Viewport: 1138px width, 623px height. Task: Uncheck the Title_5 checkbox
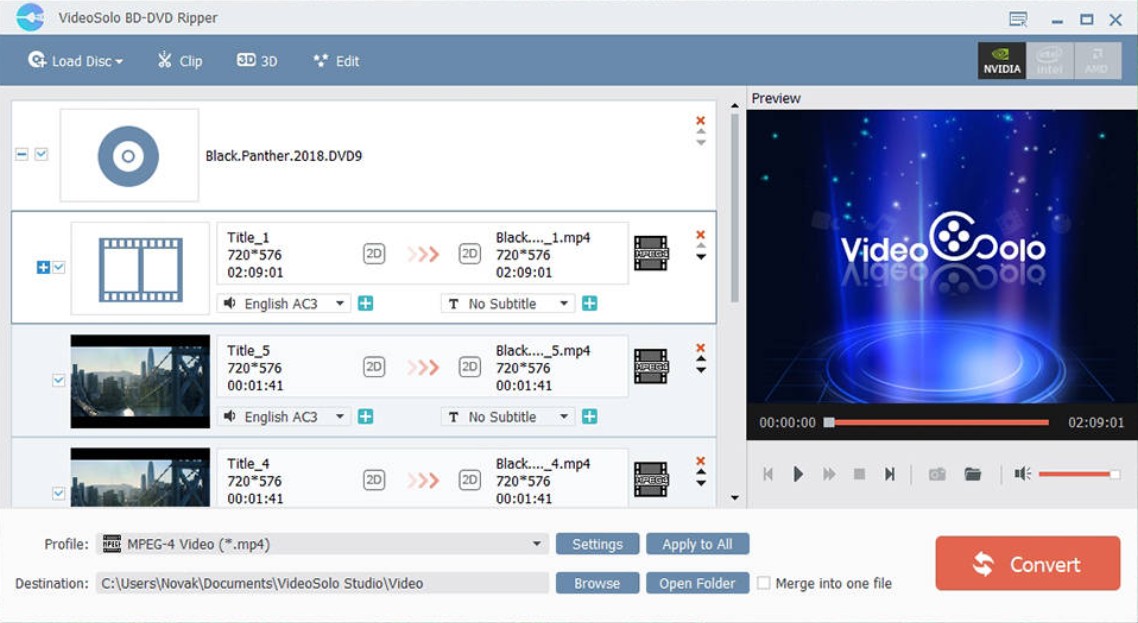(58, 380)
